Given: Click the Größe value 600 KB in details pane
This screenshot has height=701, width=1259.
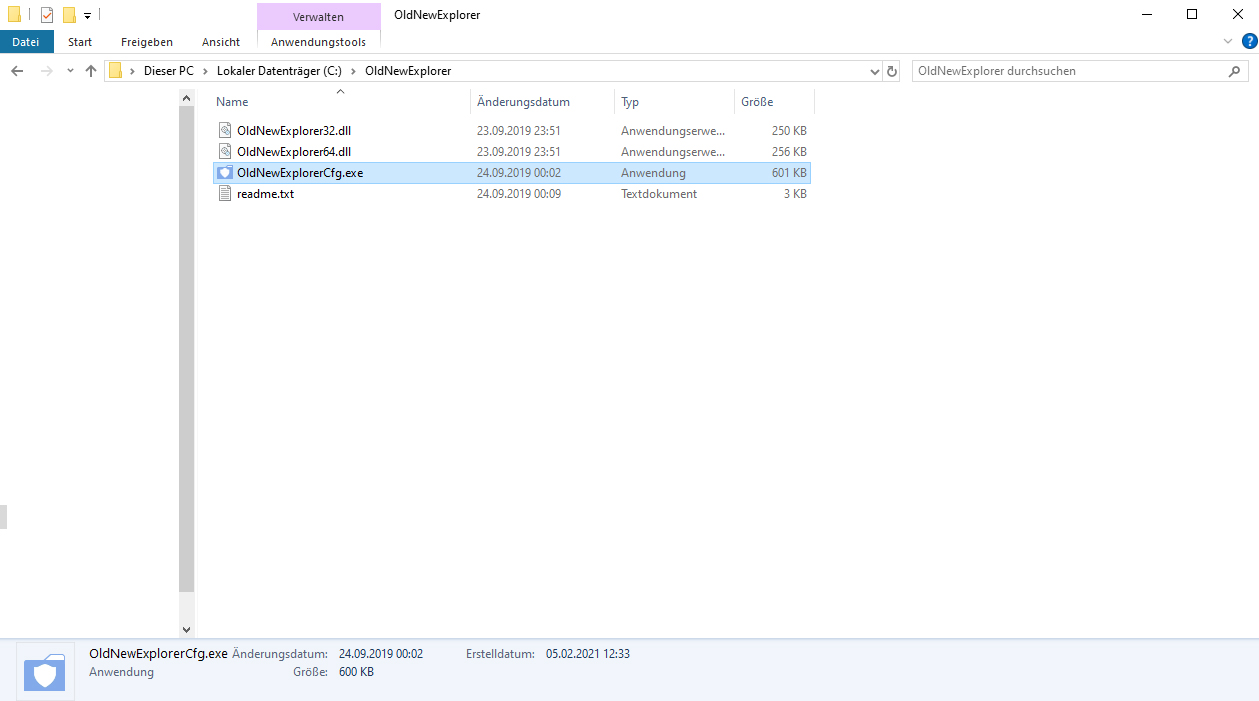Looking at the screenshot, I should pyautogui.click(x=356, y=672).
